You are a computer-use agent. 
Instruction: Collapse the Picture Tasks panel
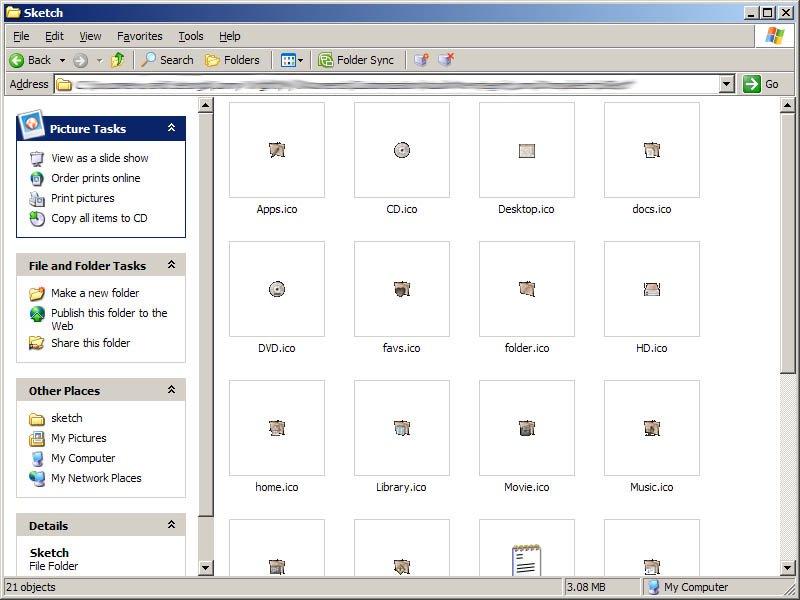(171, 128)
